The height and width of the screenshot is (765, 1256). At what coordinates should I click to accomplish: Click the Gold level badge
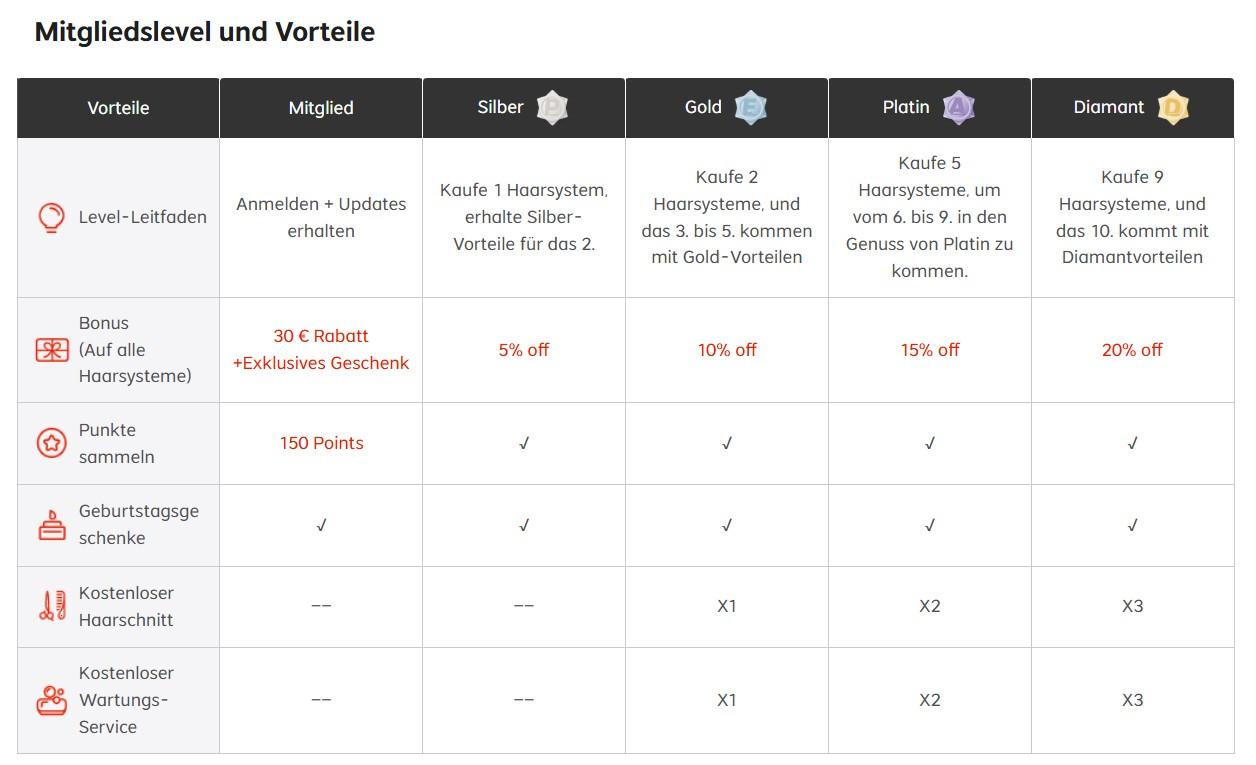750,107
